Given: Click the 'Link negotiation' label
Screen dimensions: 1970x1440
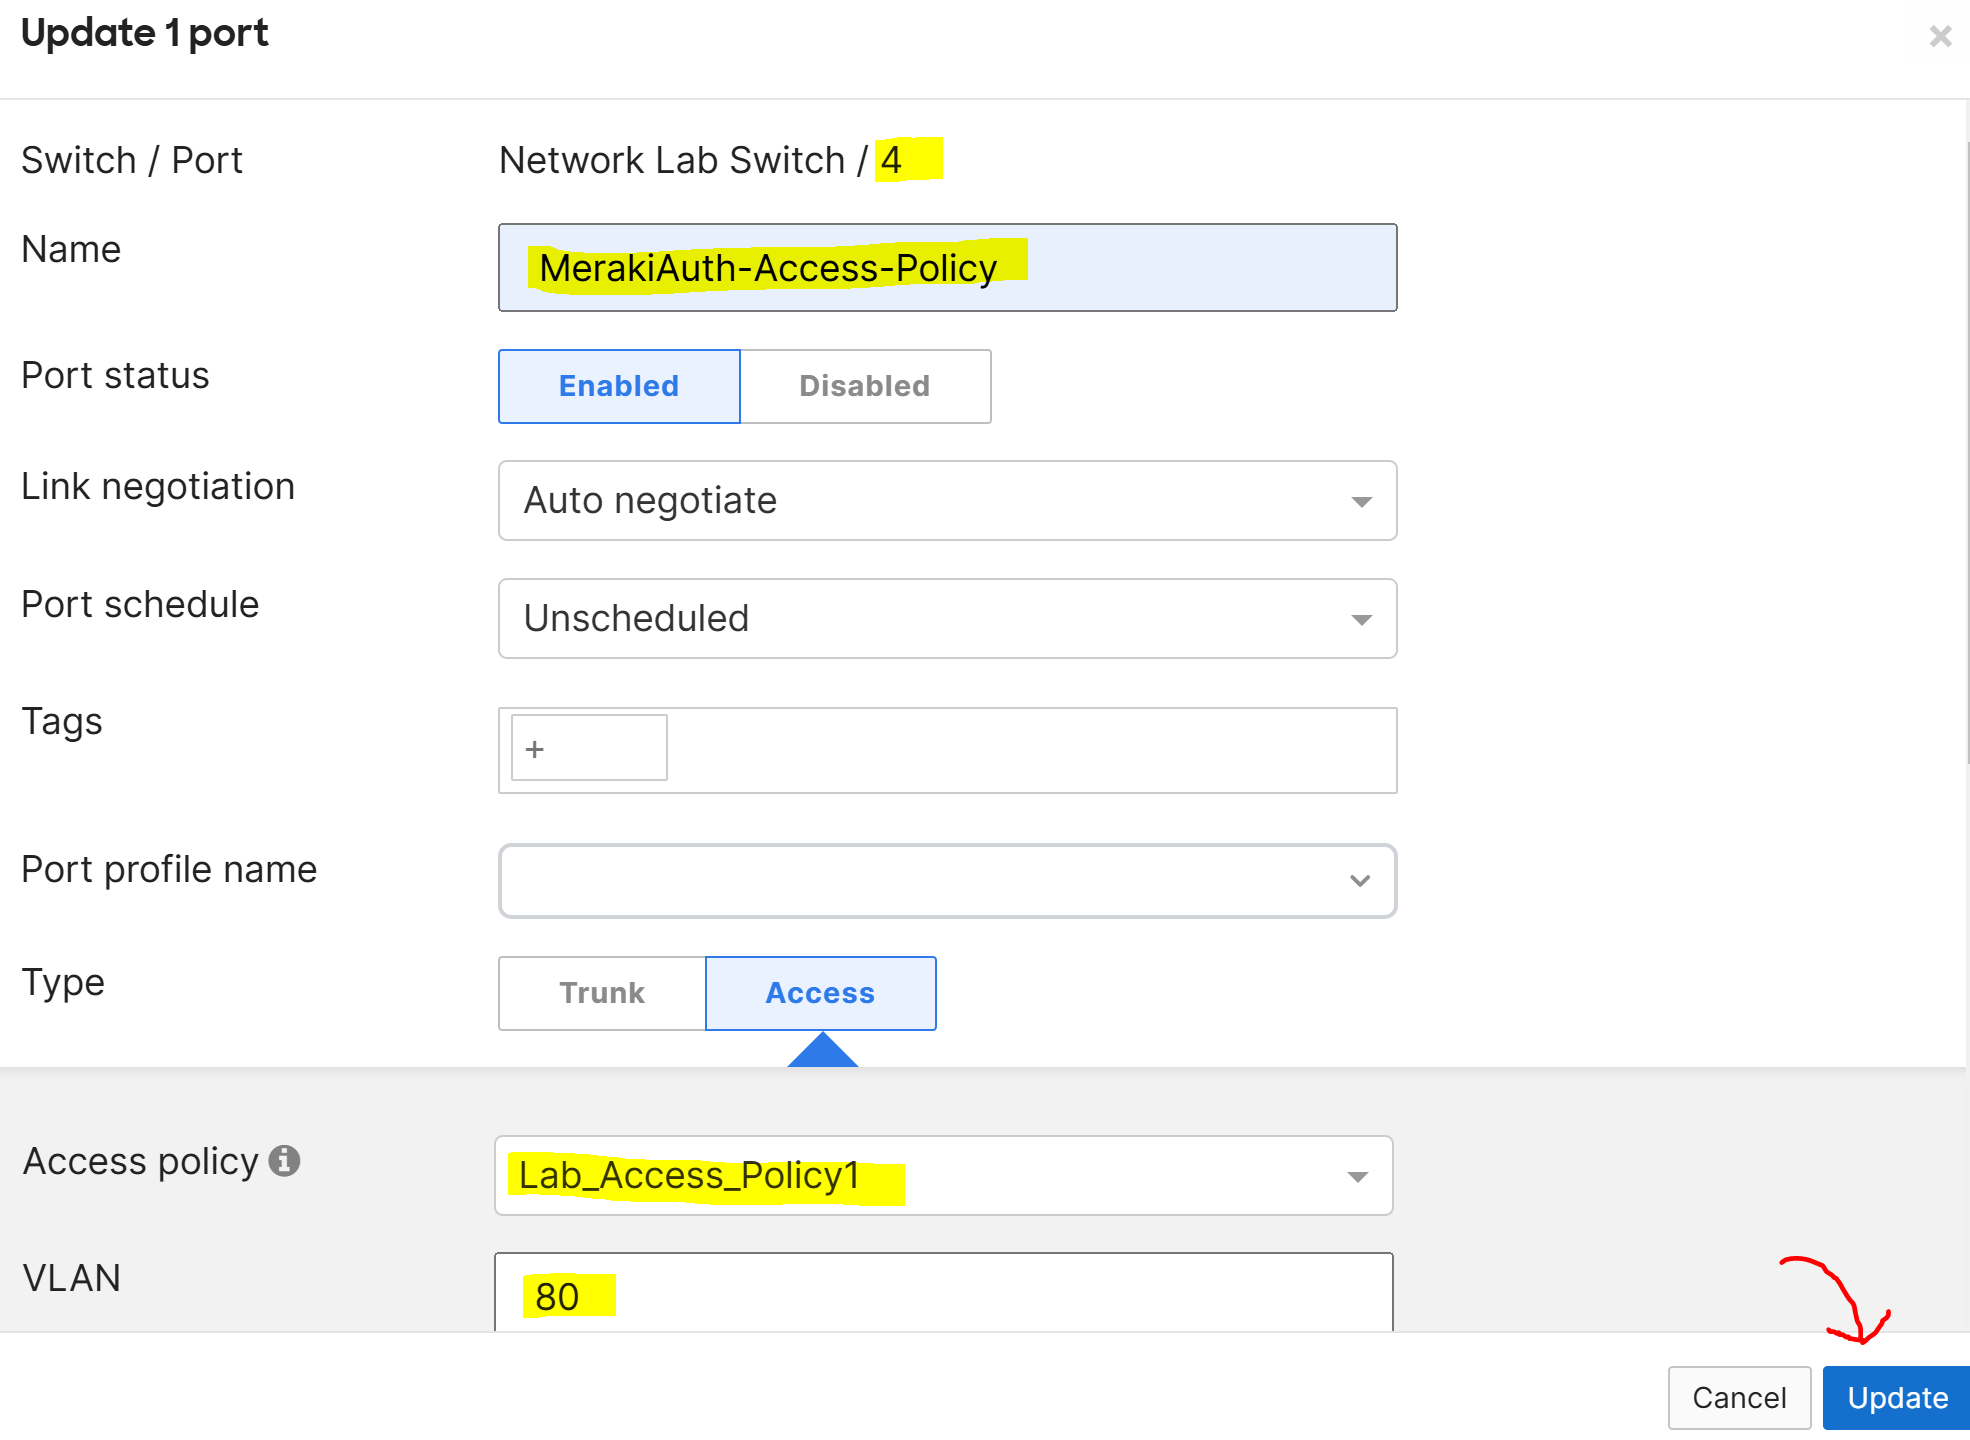Looking at the screenshot, I should pos(158,487).
